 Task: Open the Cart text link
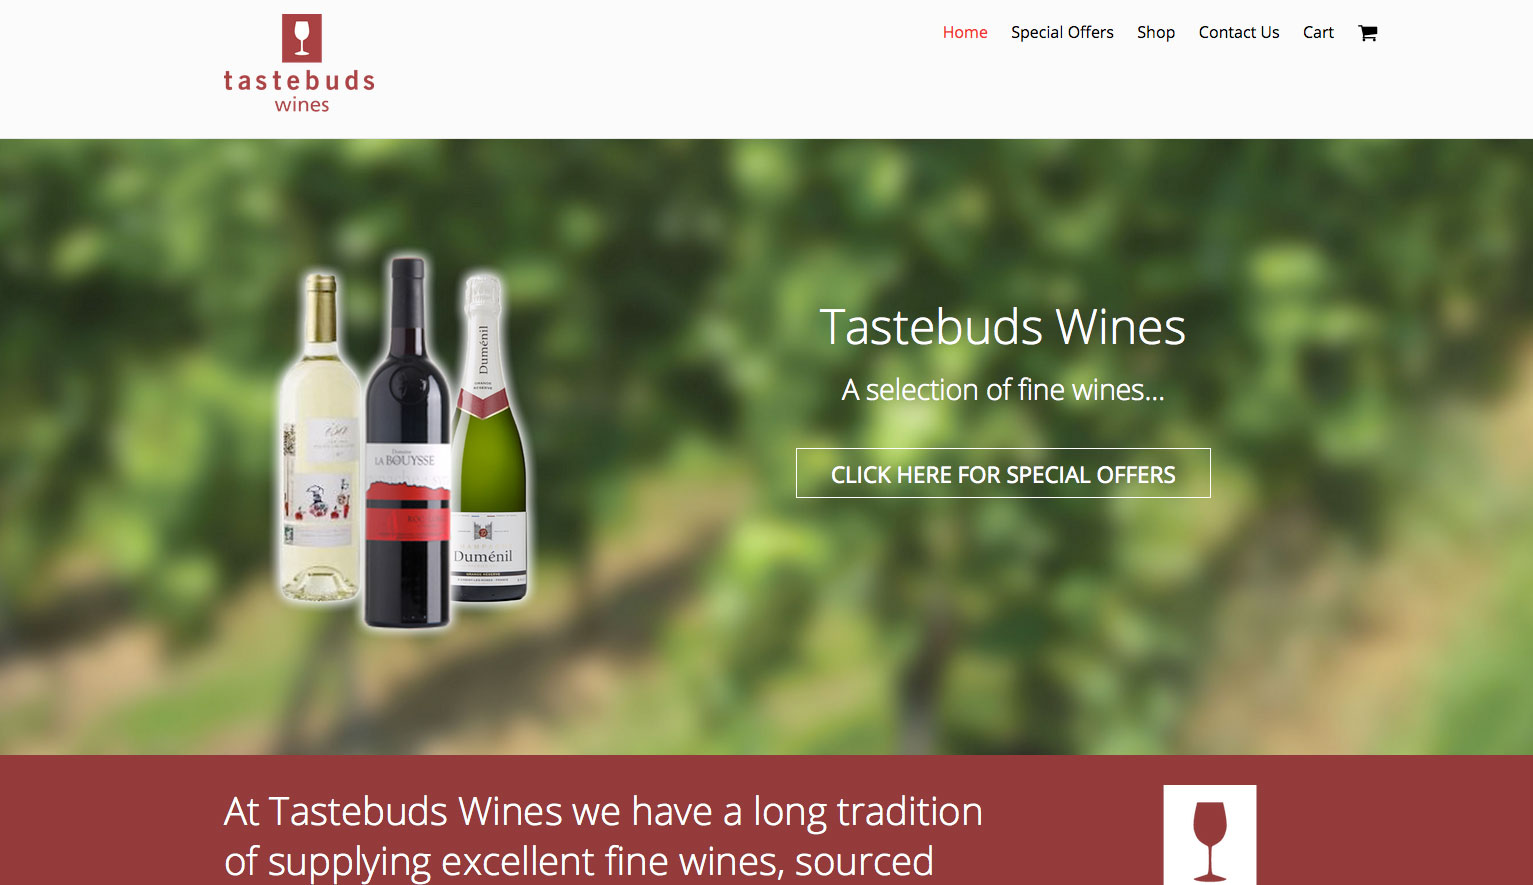1318,32
